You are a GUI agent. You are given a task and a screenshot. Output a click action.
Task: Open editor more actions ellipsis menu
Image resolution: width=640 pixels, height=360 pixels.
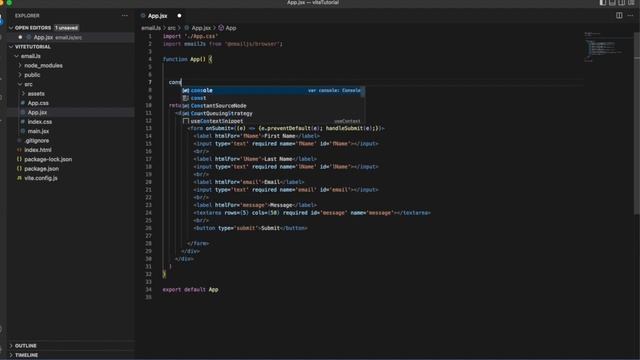coord(630,16)
